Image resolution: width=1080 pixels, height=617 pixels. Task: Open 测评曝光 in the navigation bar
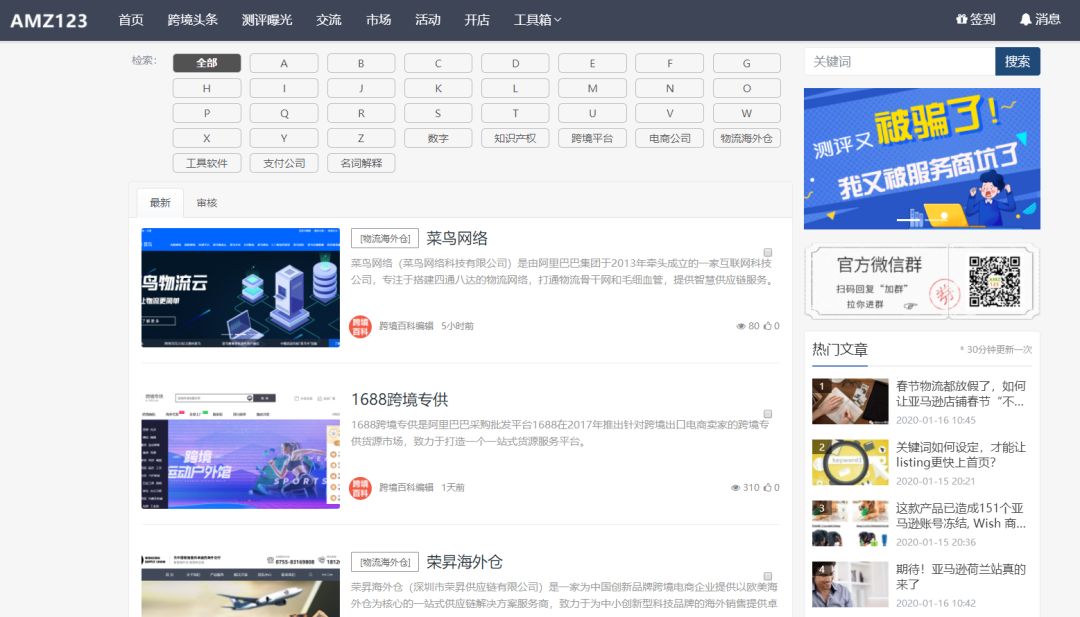[x=267, y=20]
